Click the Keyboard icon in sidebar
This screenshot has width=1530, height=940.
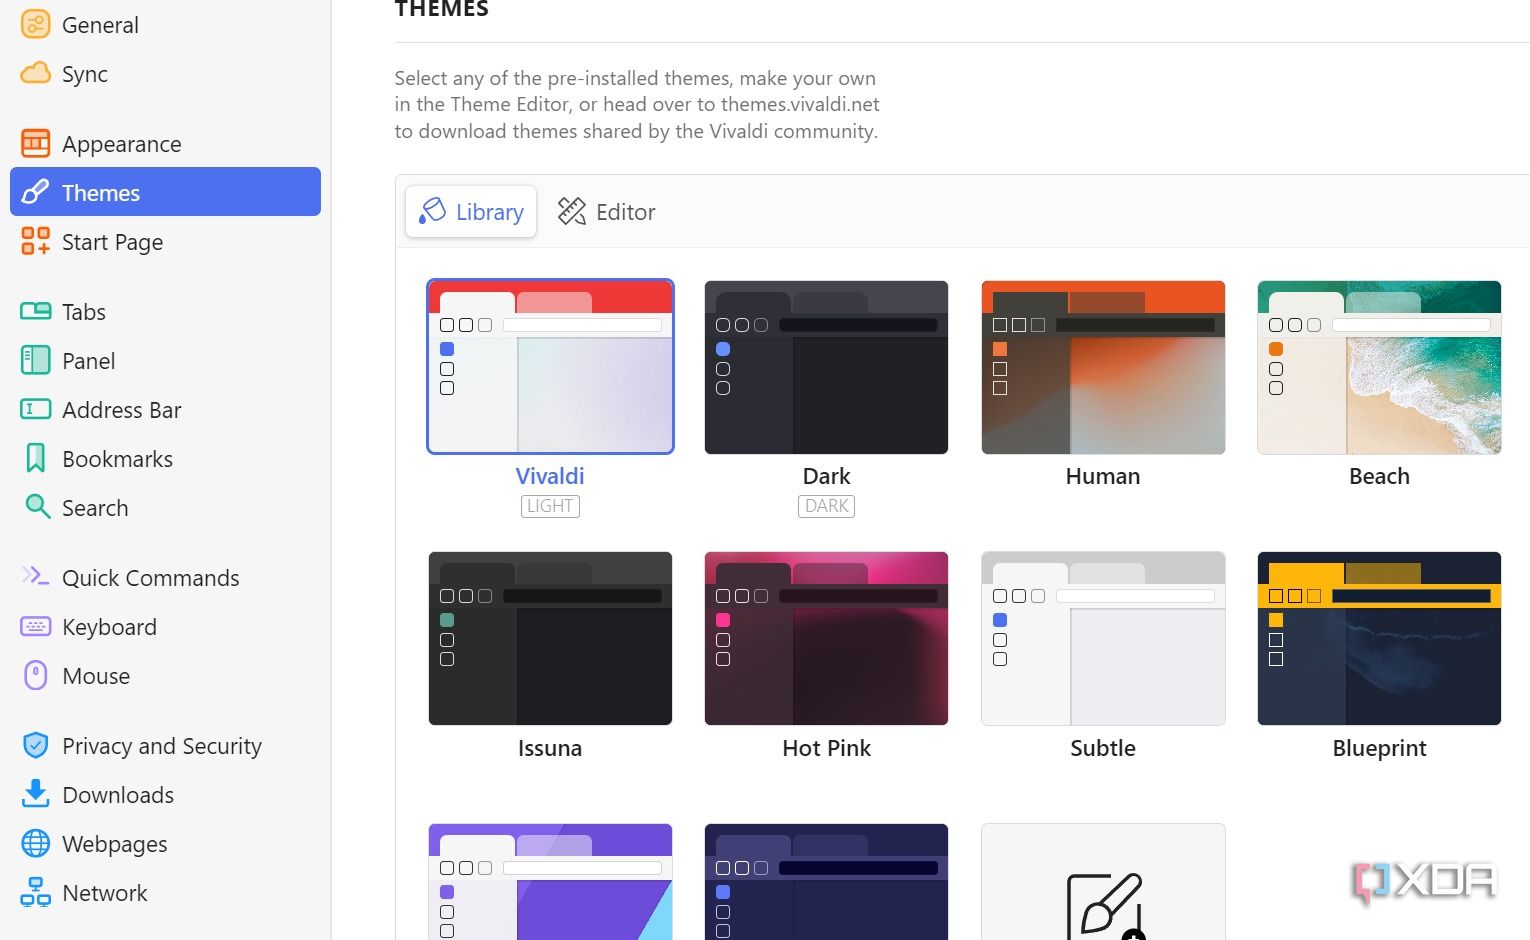pyautogui.click(x=36, y=626)
